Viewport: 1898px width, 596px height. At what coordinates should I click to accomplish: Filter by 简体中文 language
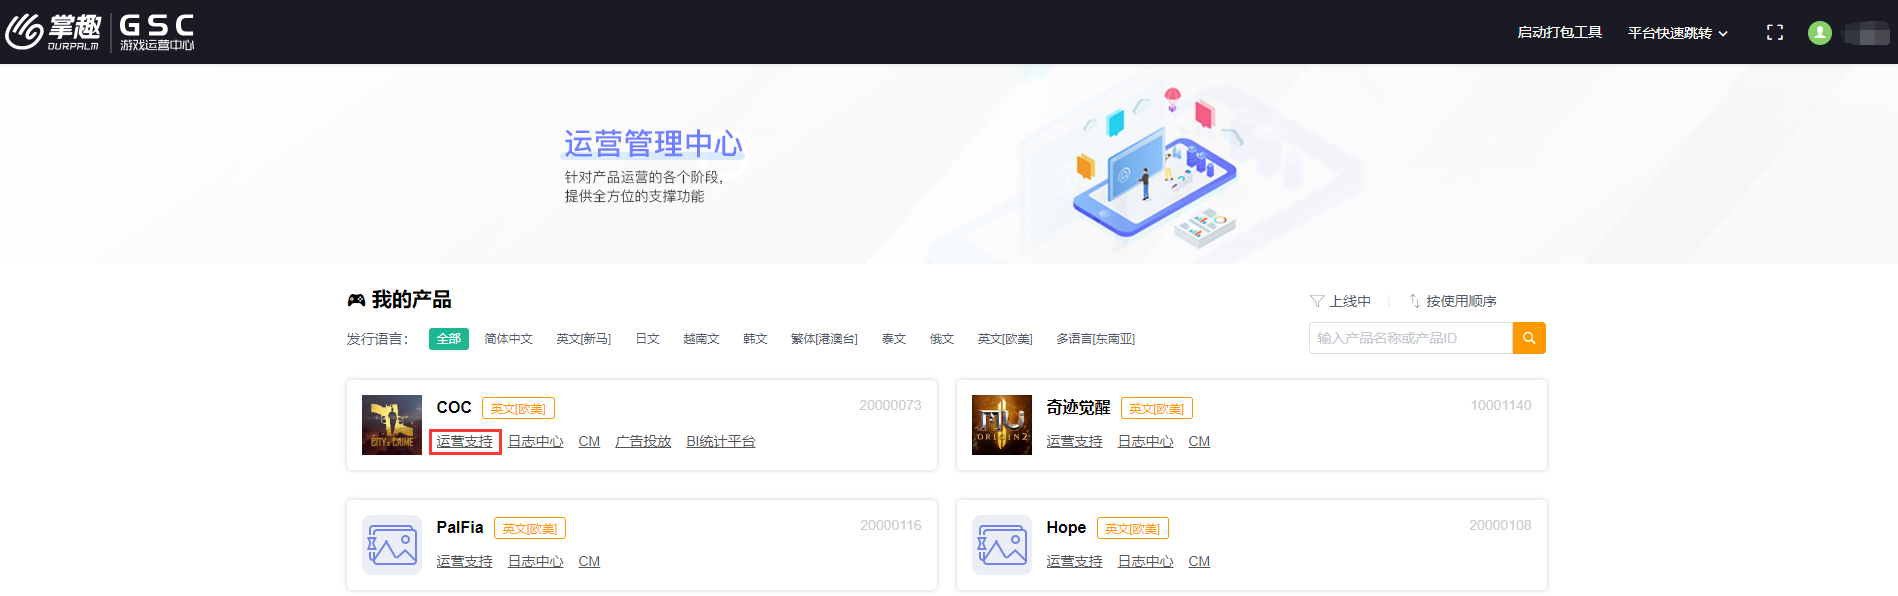tap(508, 339)
